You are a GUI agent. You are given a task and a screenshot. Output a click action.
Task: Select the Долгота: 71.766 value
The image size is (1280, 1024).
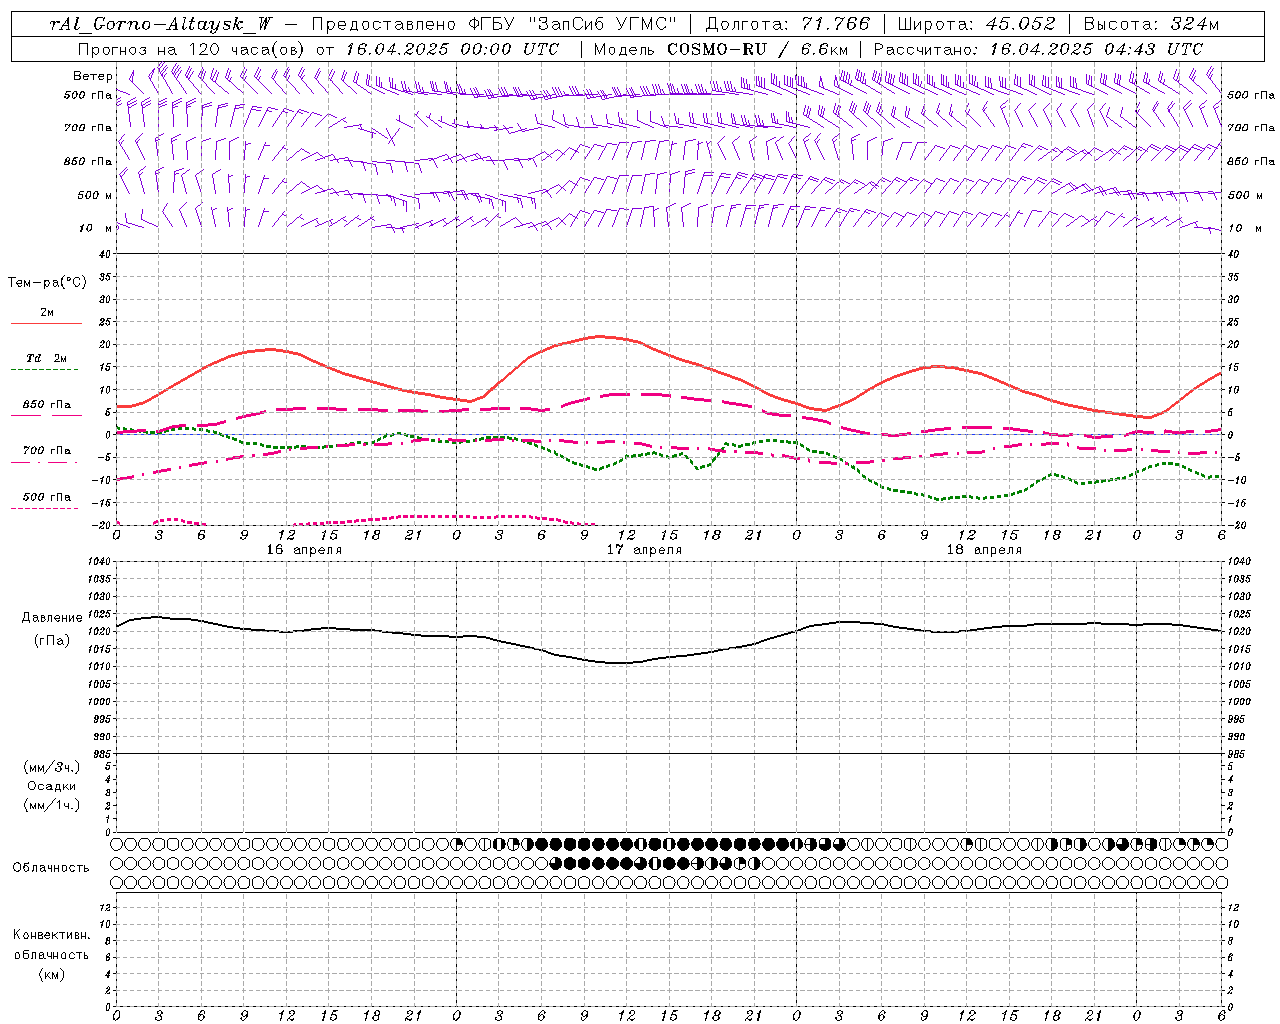[788, 24]
